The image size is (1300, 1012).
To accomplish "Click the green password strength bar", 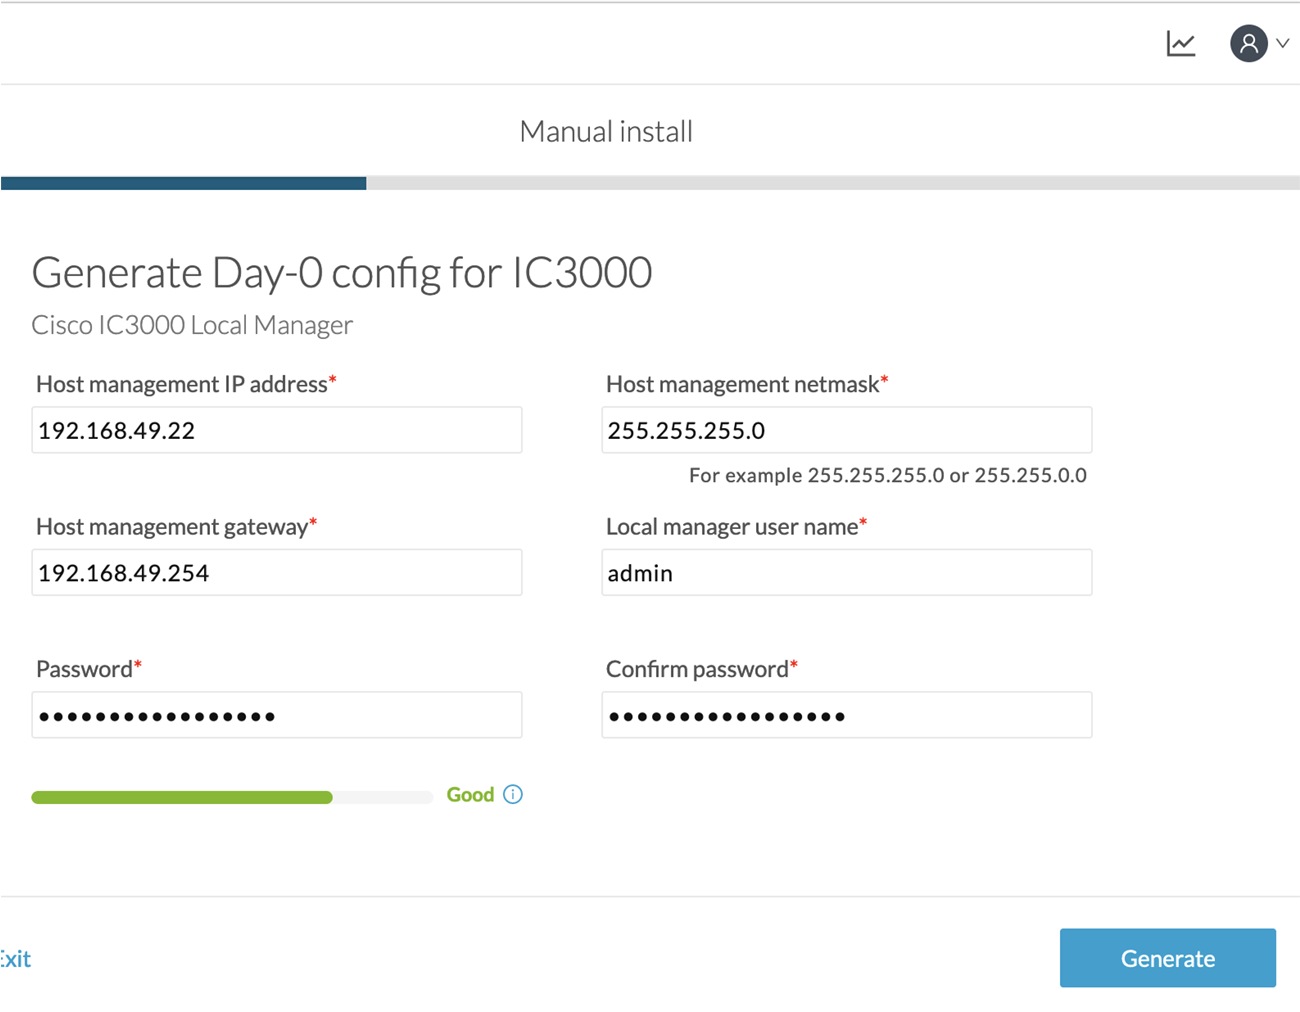I will click(182, 797).
